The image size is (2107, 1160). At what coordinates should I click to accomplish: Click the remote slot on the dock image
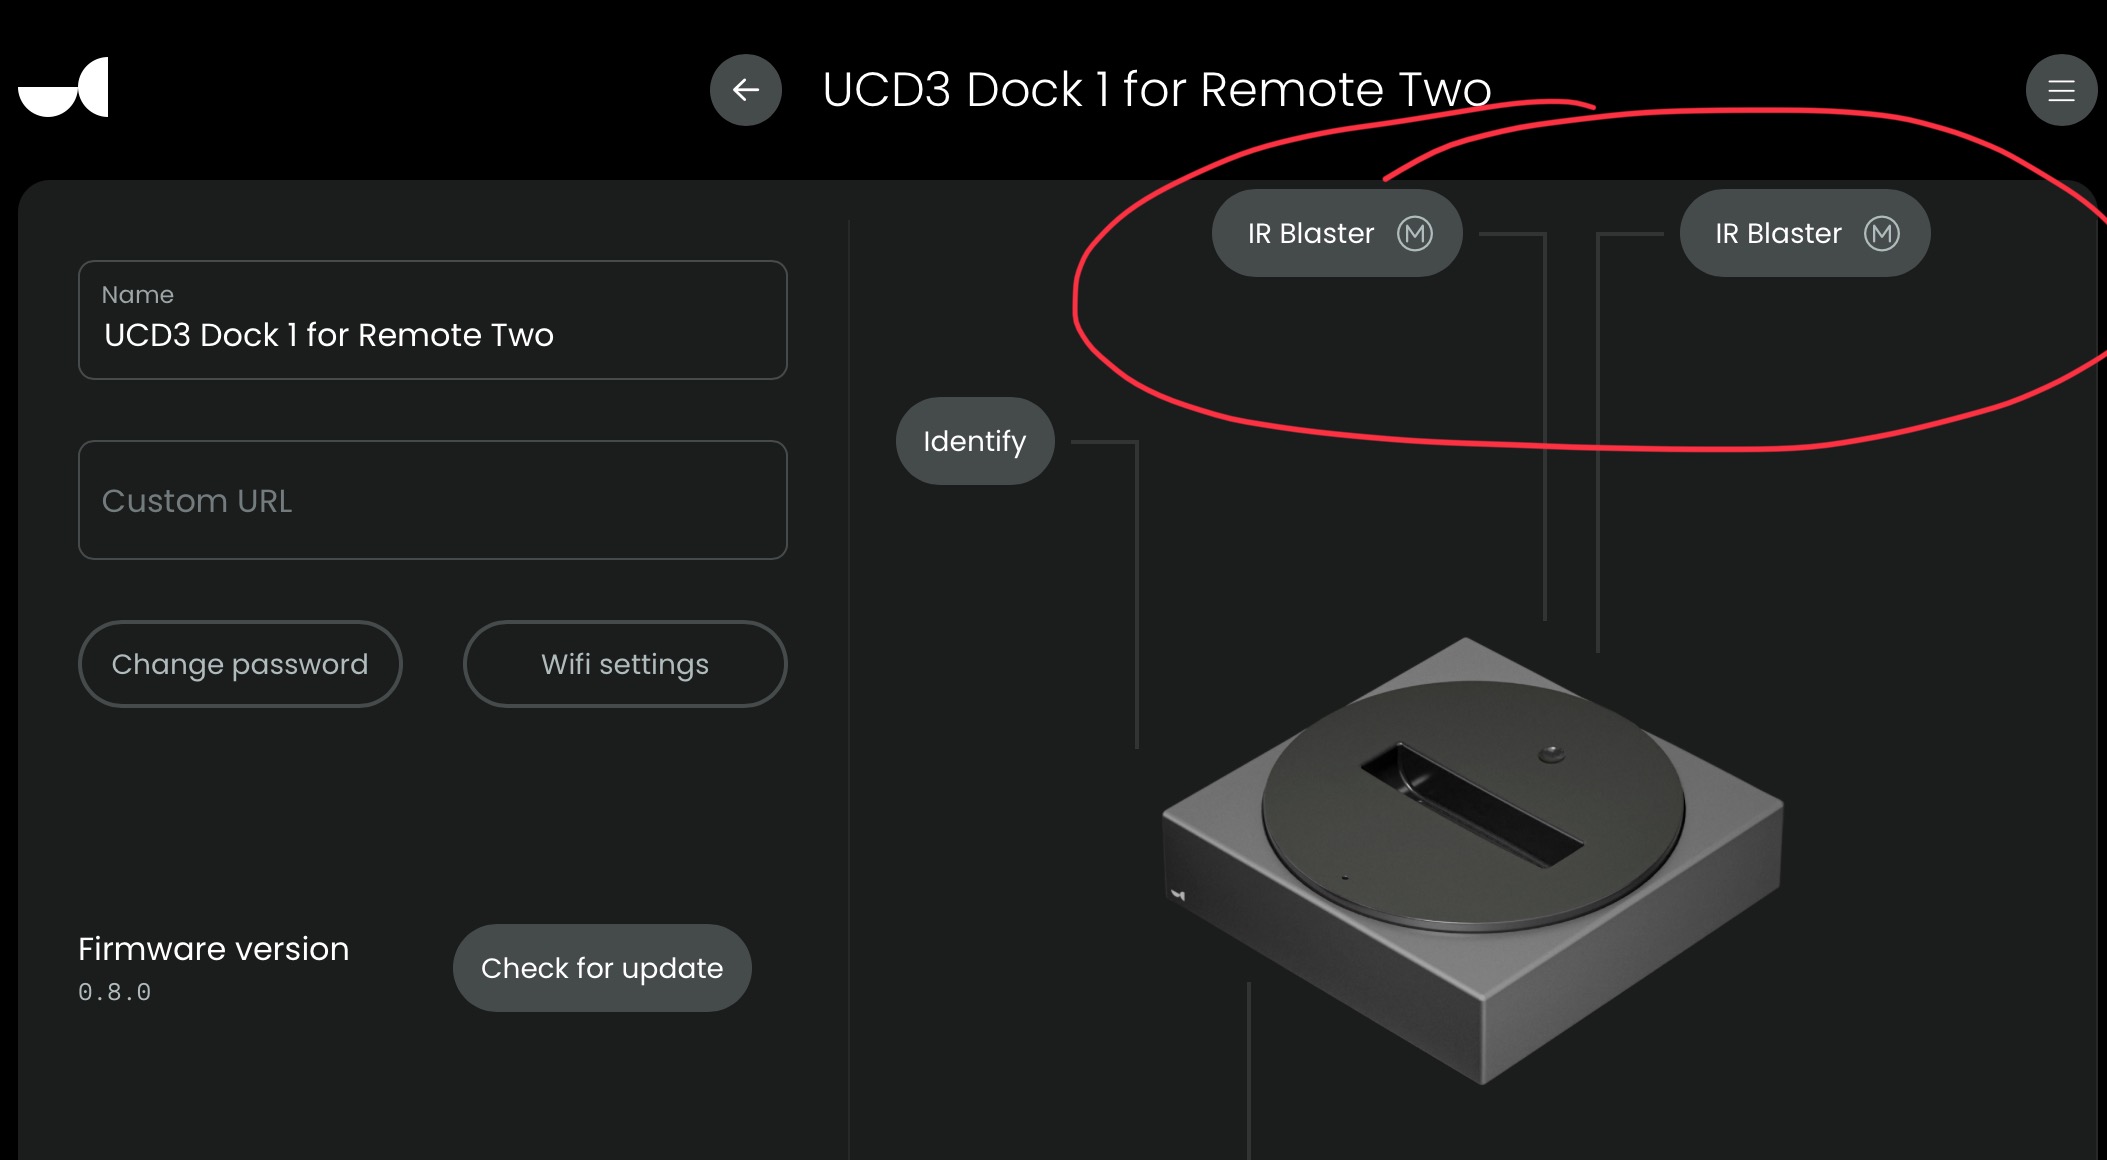coord(1471,805)
